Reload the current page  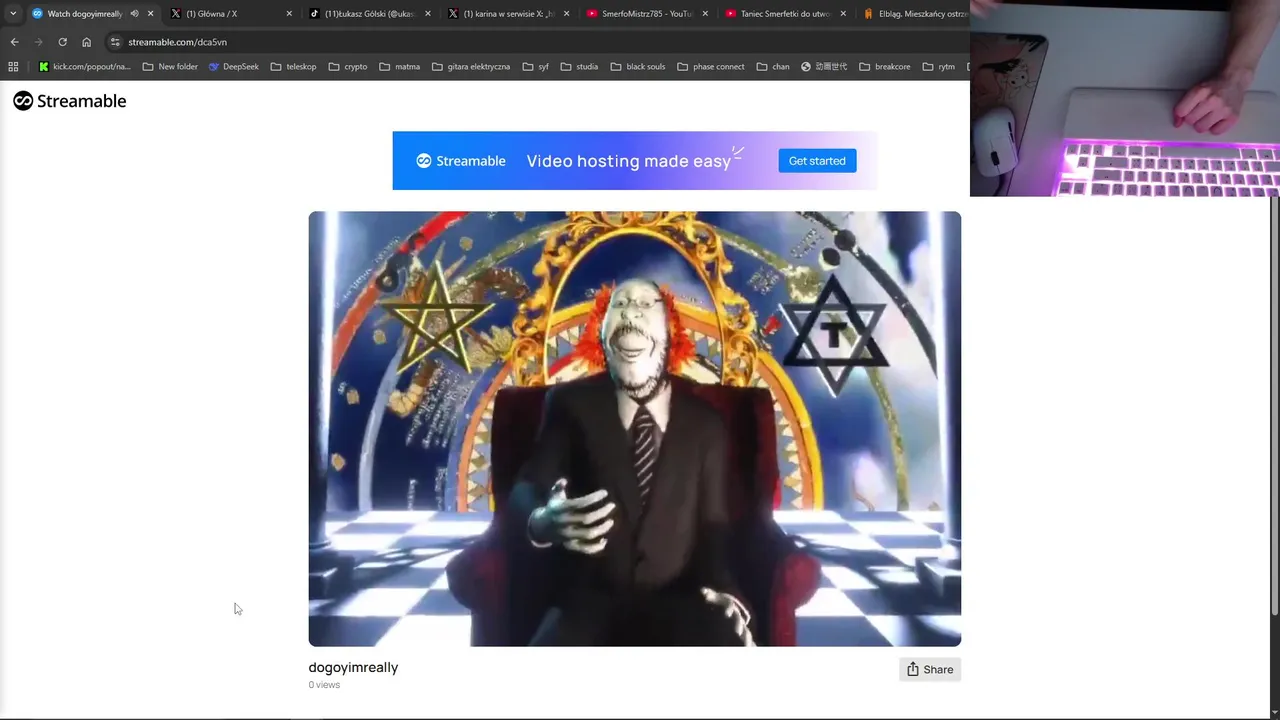click(62, 42)
